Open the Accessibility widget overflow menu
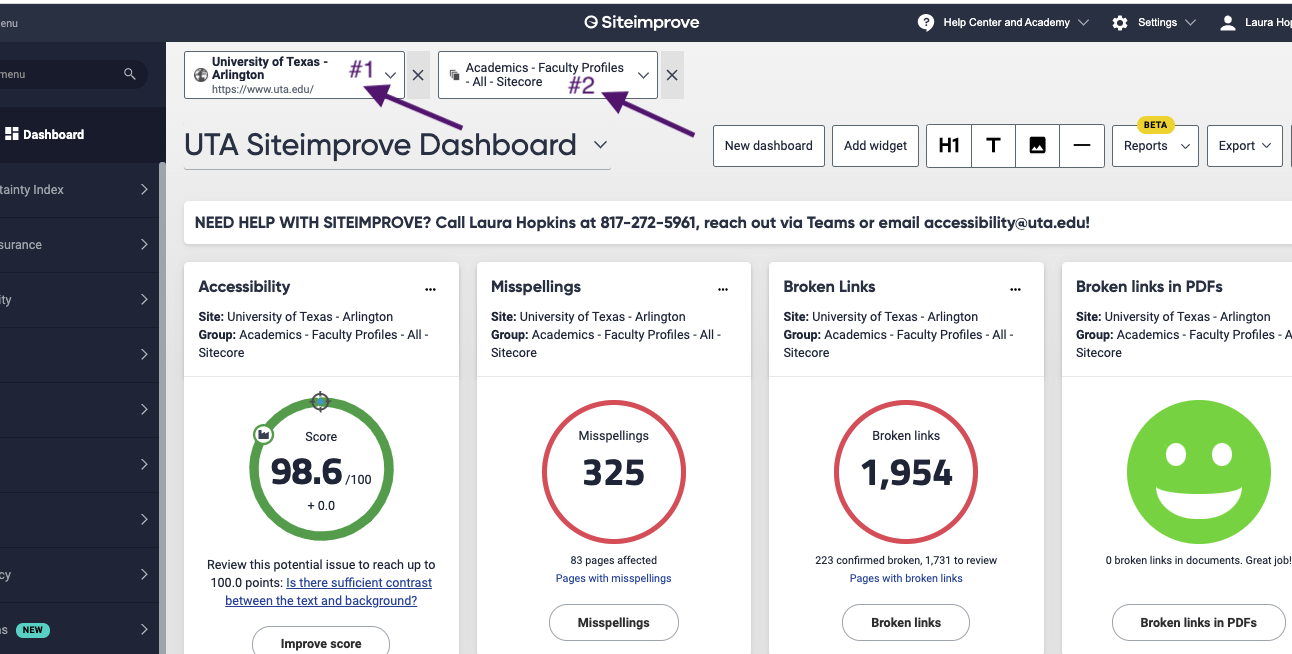The width and height of the screenshot is (1292, 654). pos(430,289)
